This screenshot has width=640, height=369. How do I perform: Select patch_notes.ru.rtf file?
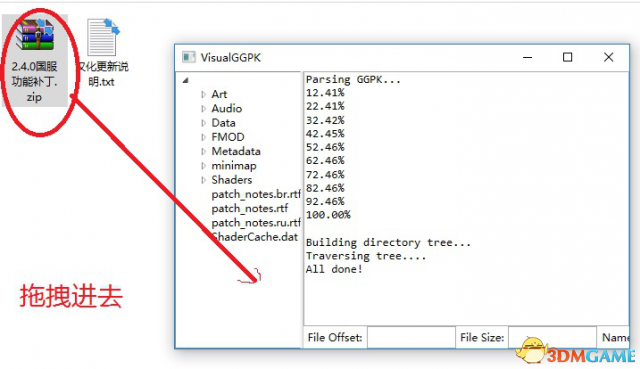(x=256, y=223)
